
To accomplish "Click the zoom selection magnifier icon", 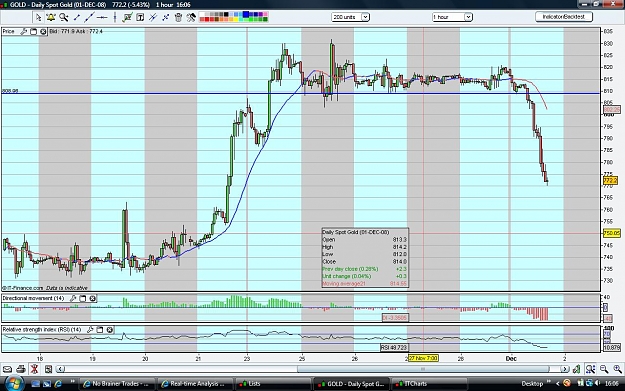I will pos(590,369).
